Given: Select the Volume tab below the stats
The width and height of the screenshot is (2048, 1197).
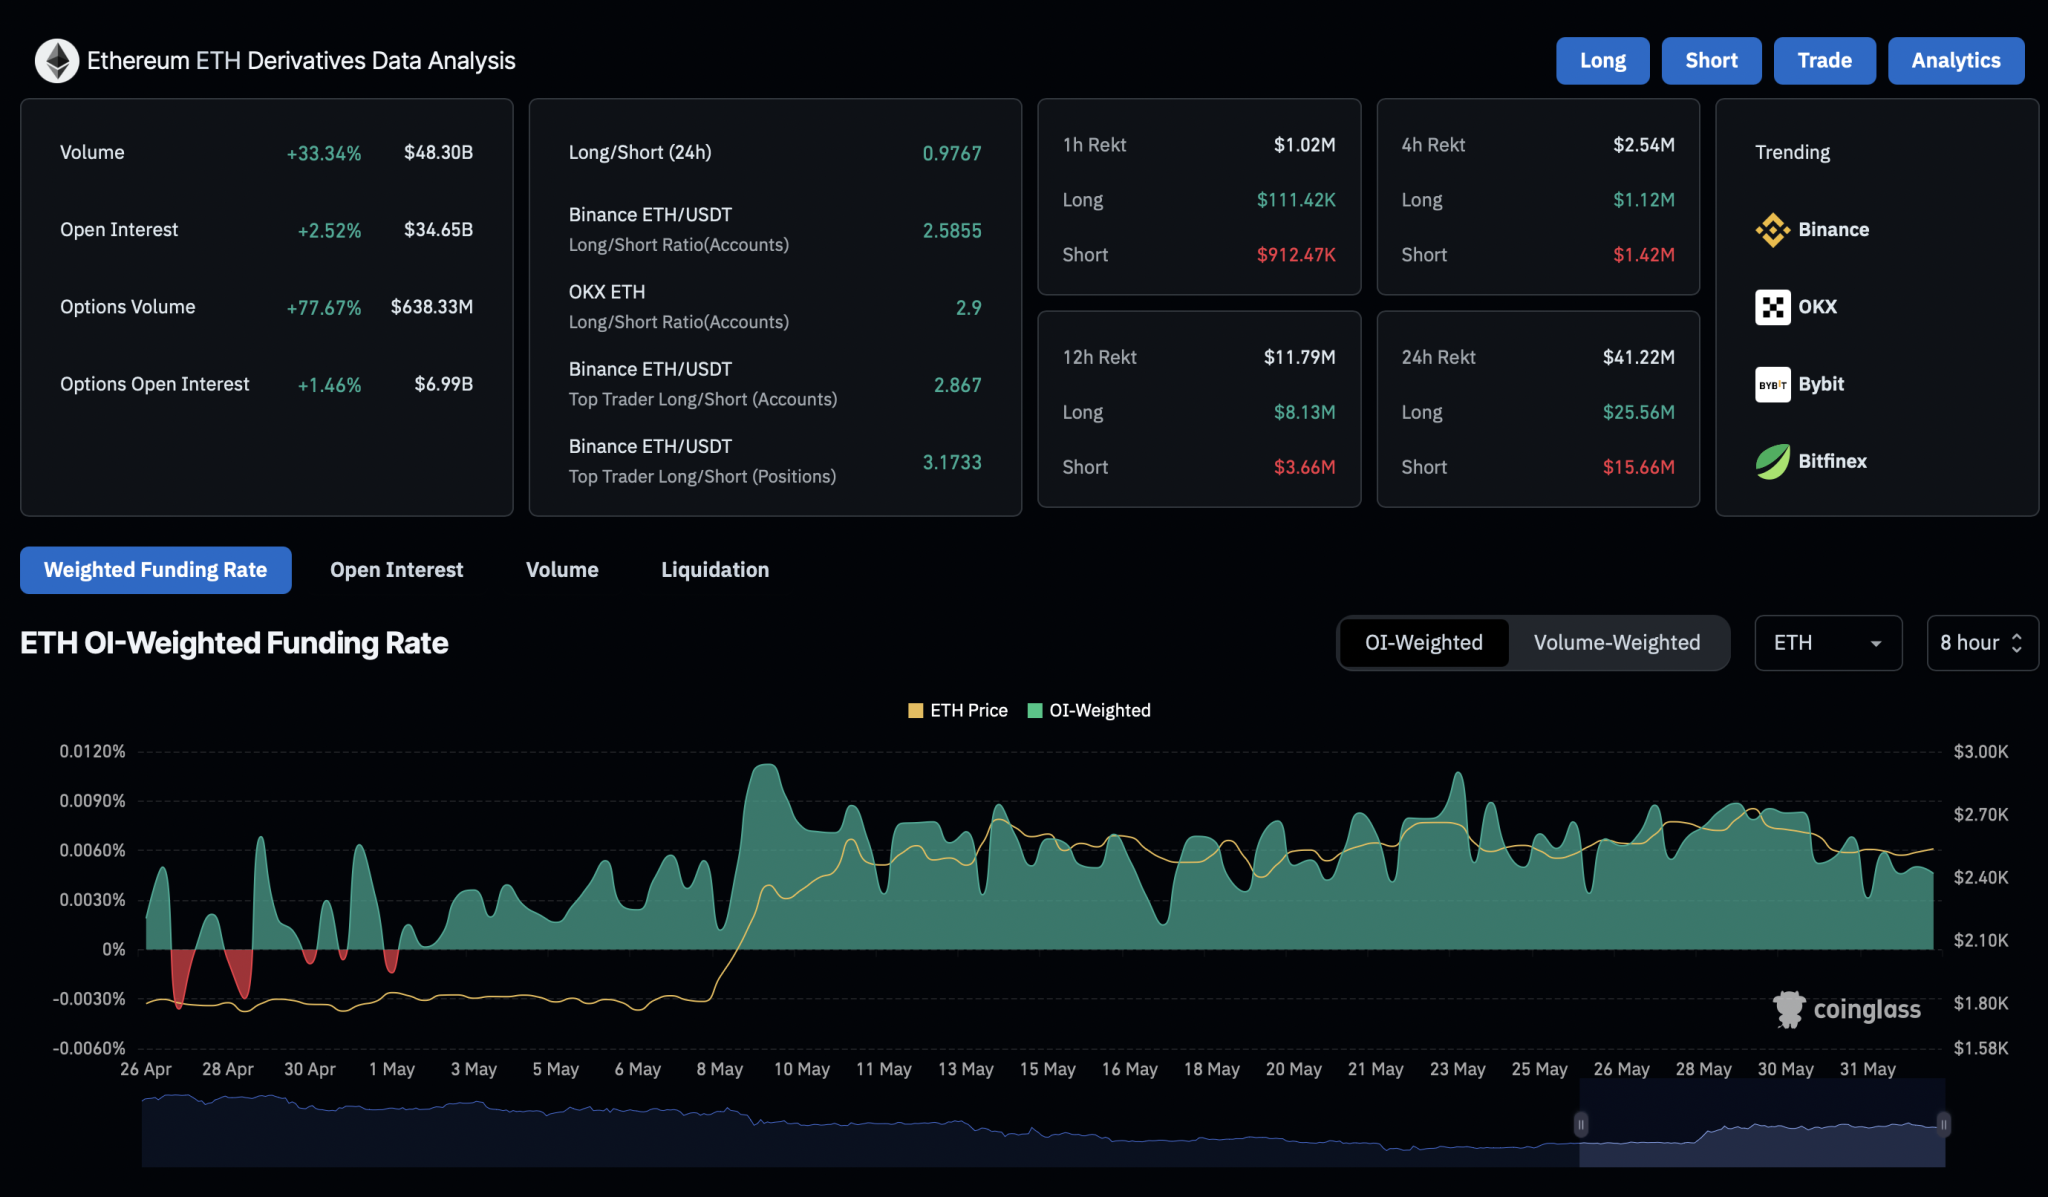Looking at the screenshot, I should (561, 570).
